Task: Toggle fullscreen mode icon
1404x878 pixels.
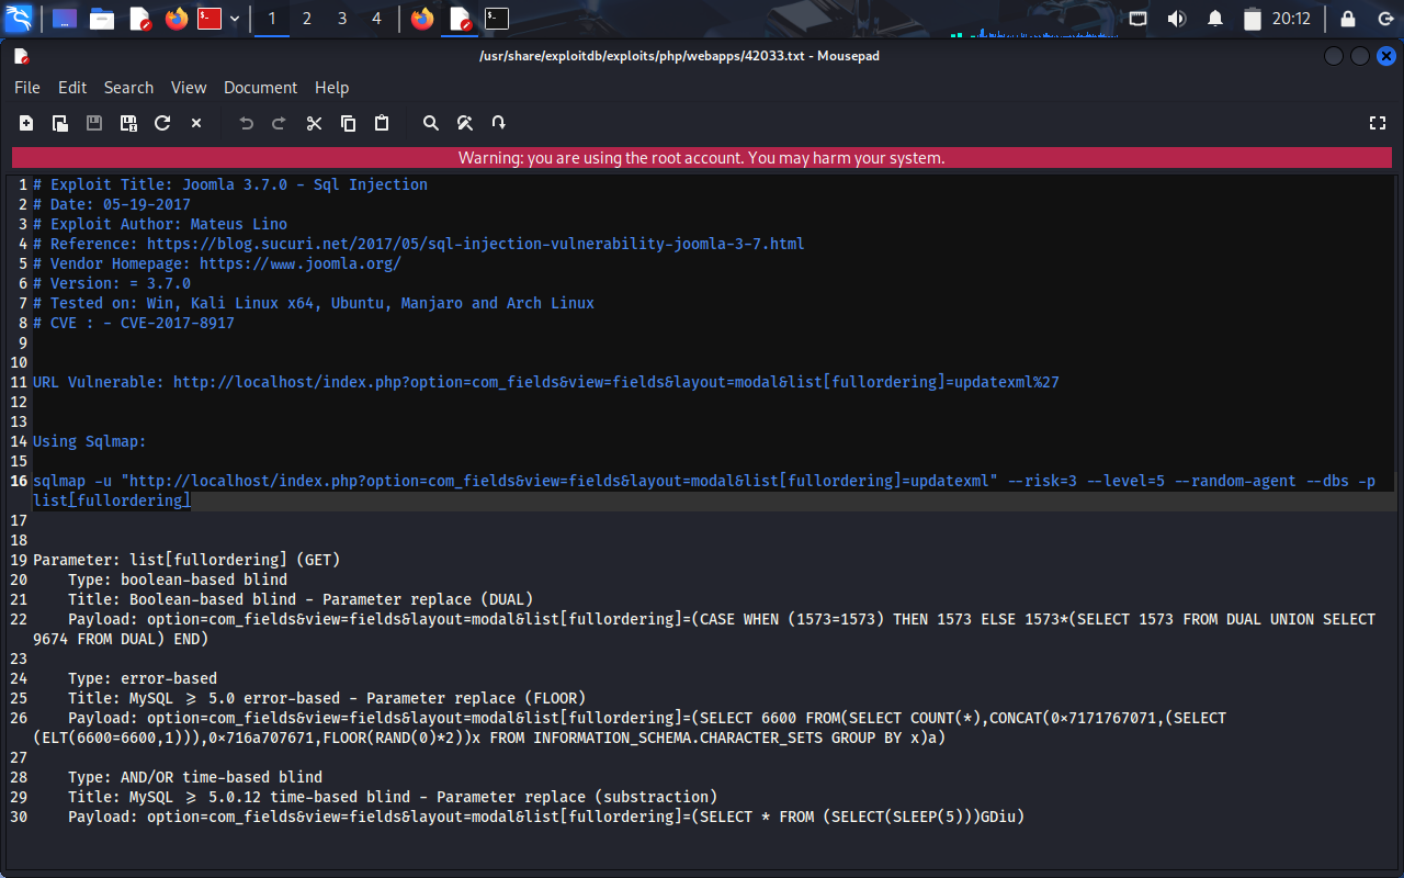Action: (1377, 123)
